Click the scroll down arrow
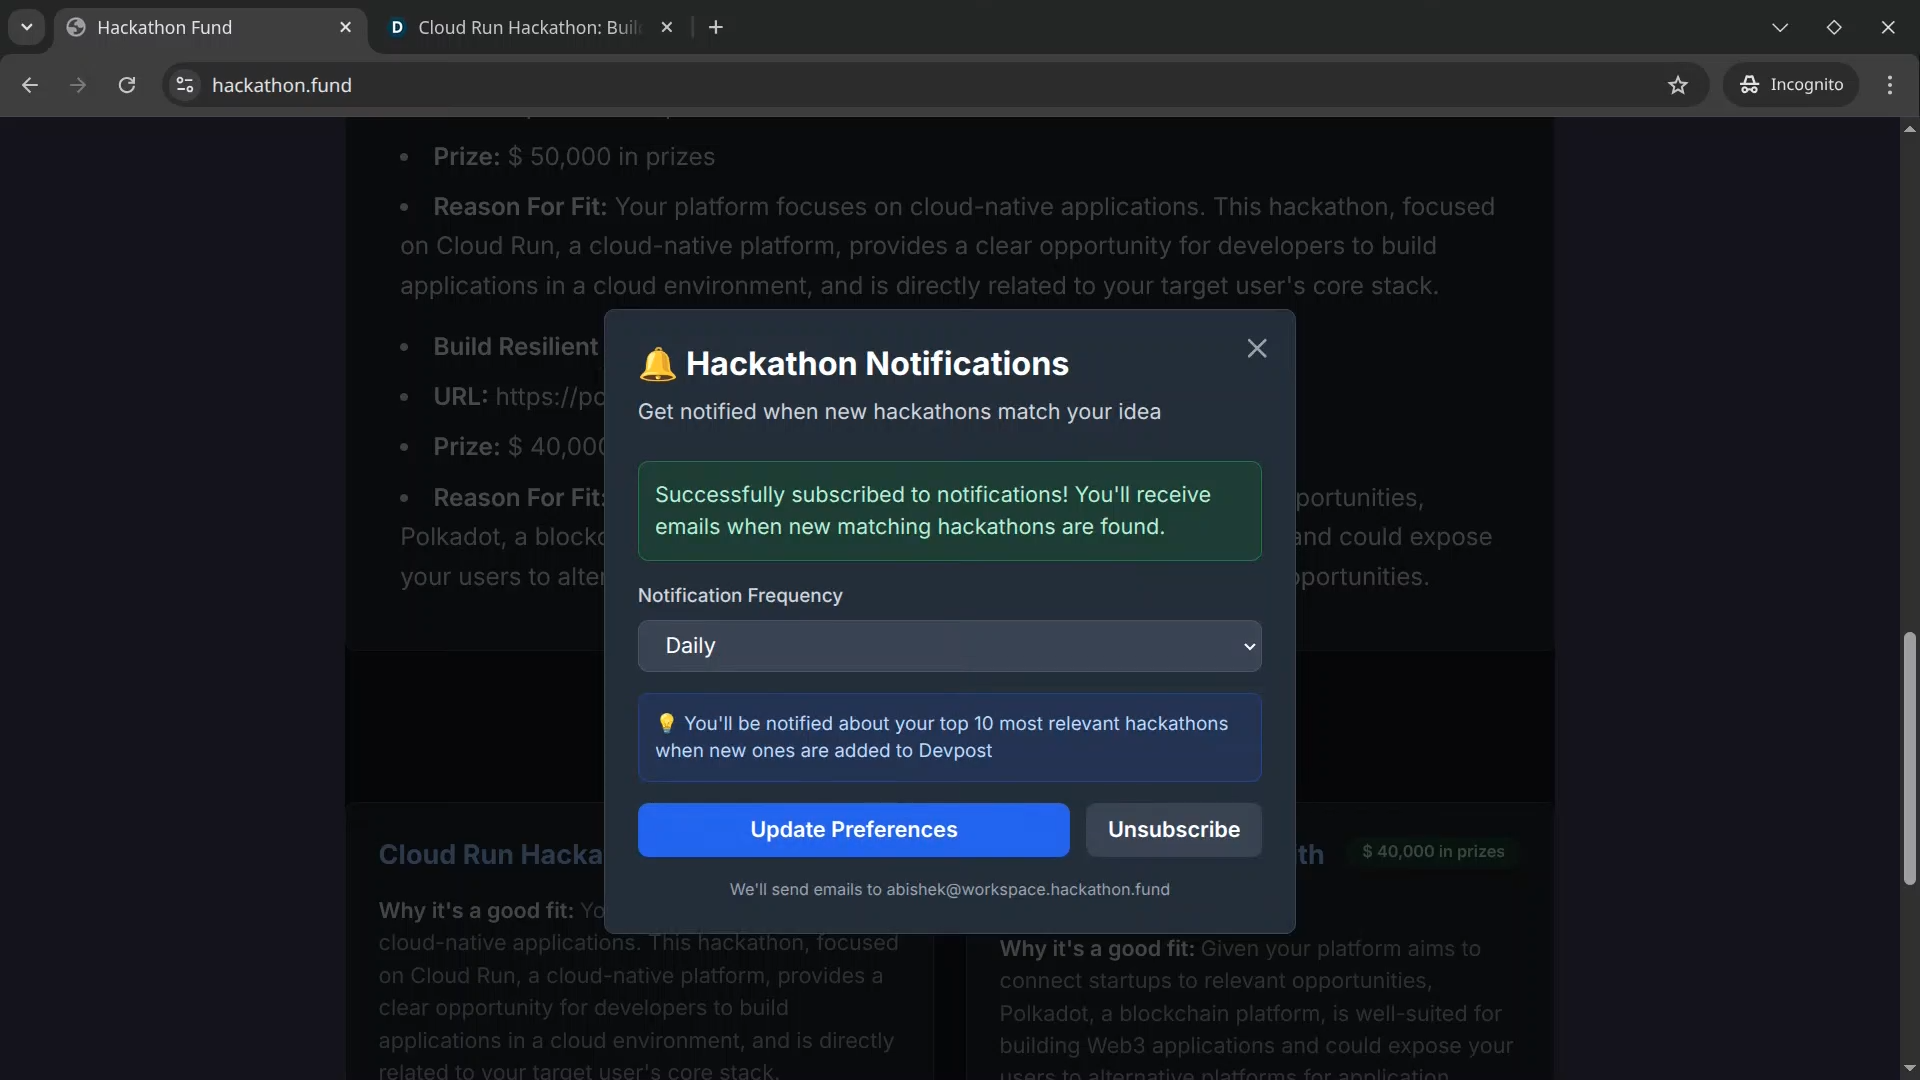The width and height of the screenshot is (1920, 1080). click(x=1909, y=1068)
